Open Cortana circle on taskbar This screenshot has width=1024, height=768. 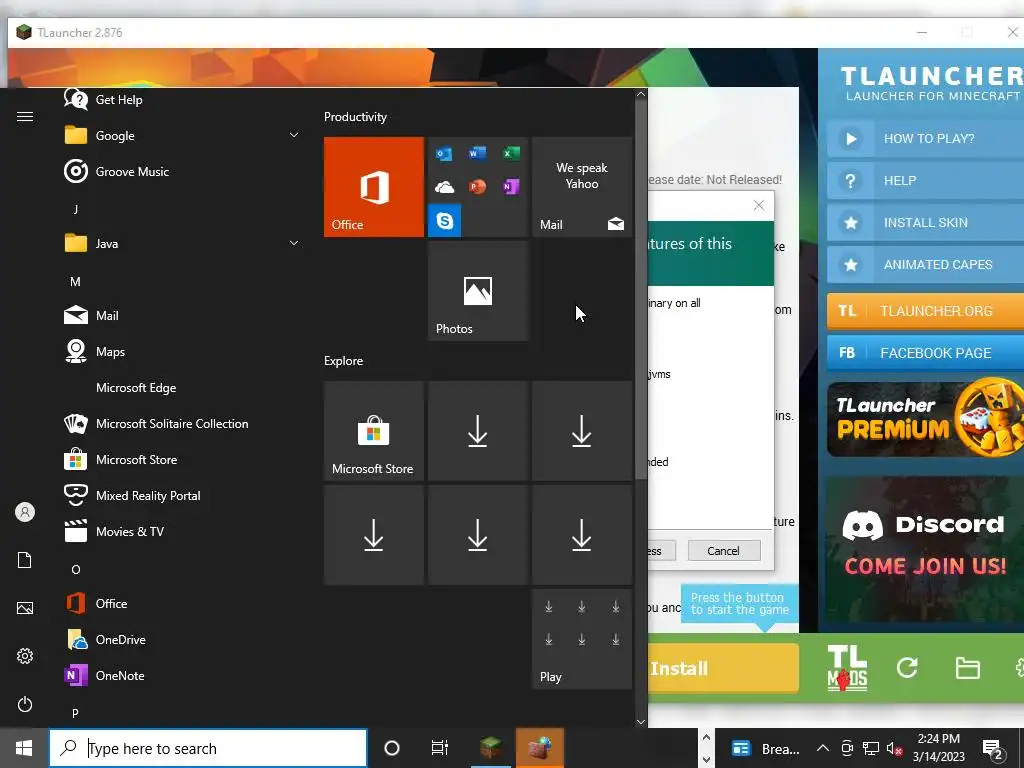(391, 748)
